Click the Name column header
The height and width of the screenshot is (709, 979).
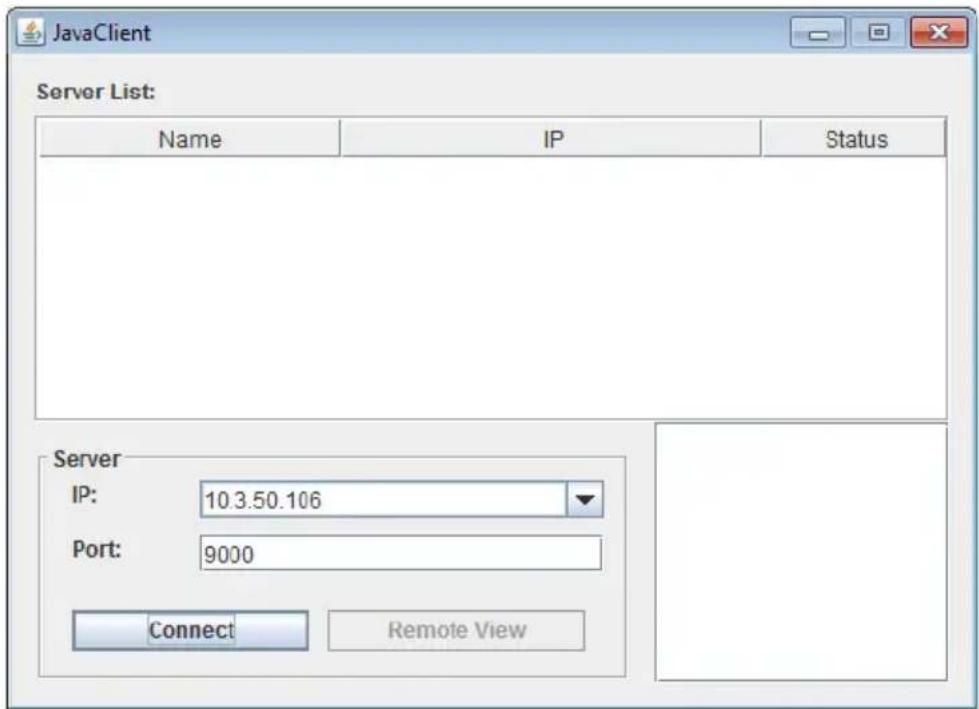coord(189,139)
